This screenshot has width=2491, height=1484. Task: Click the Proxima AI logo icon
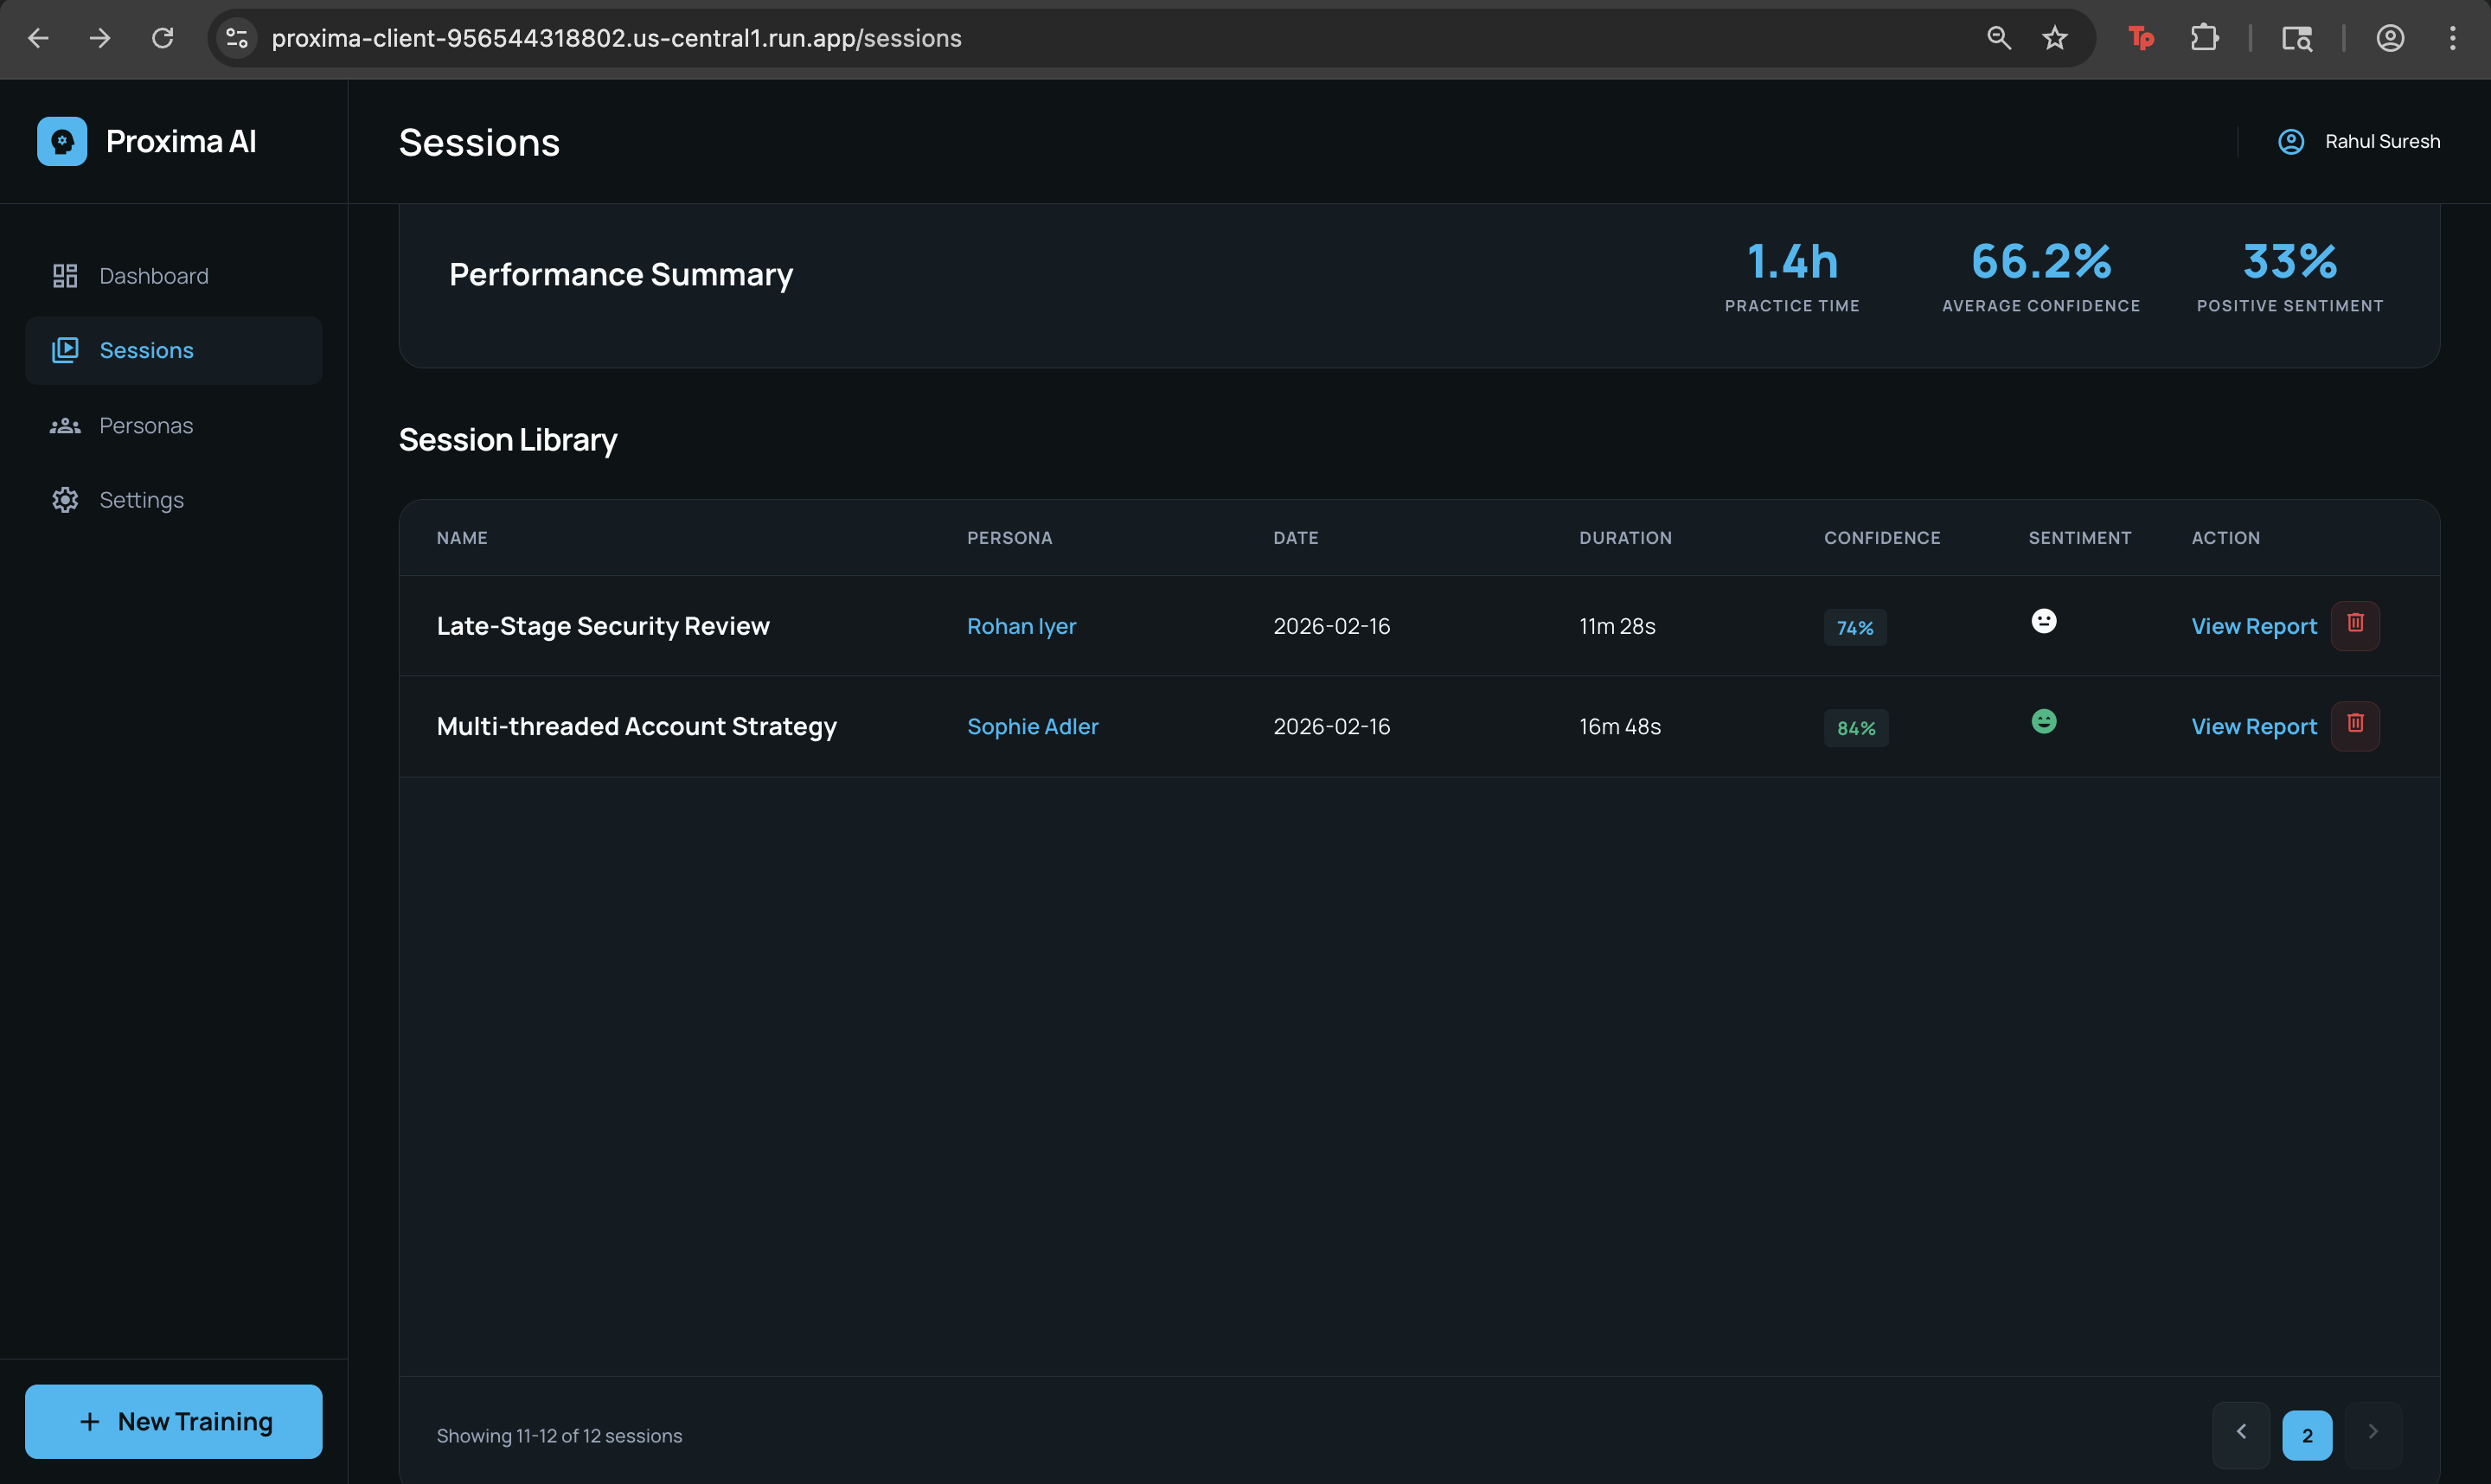click(x=62, y=141)
